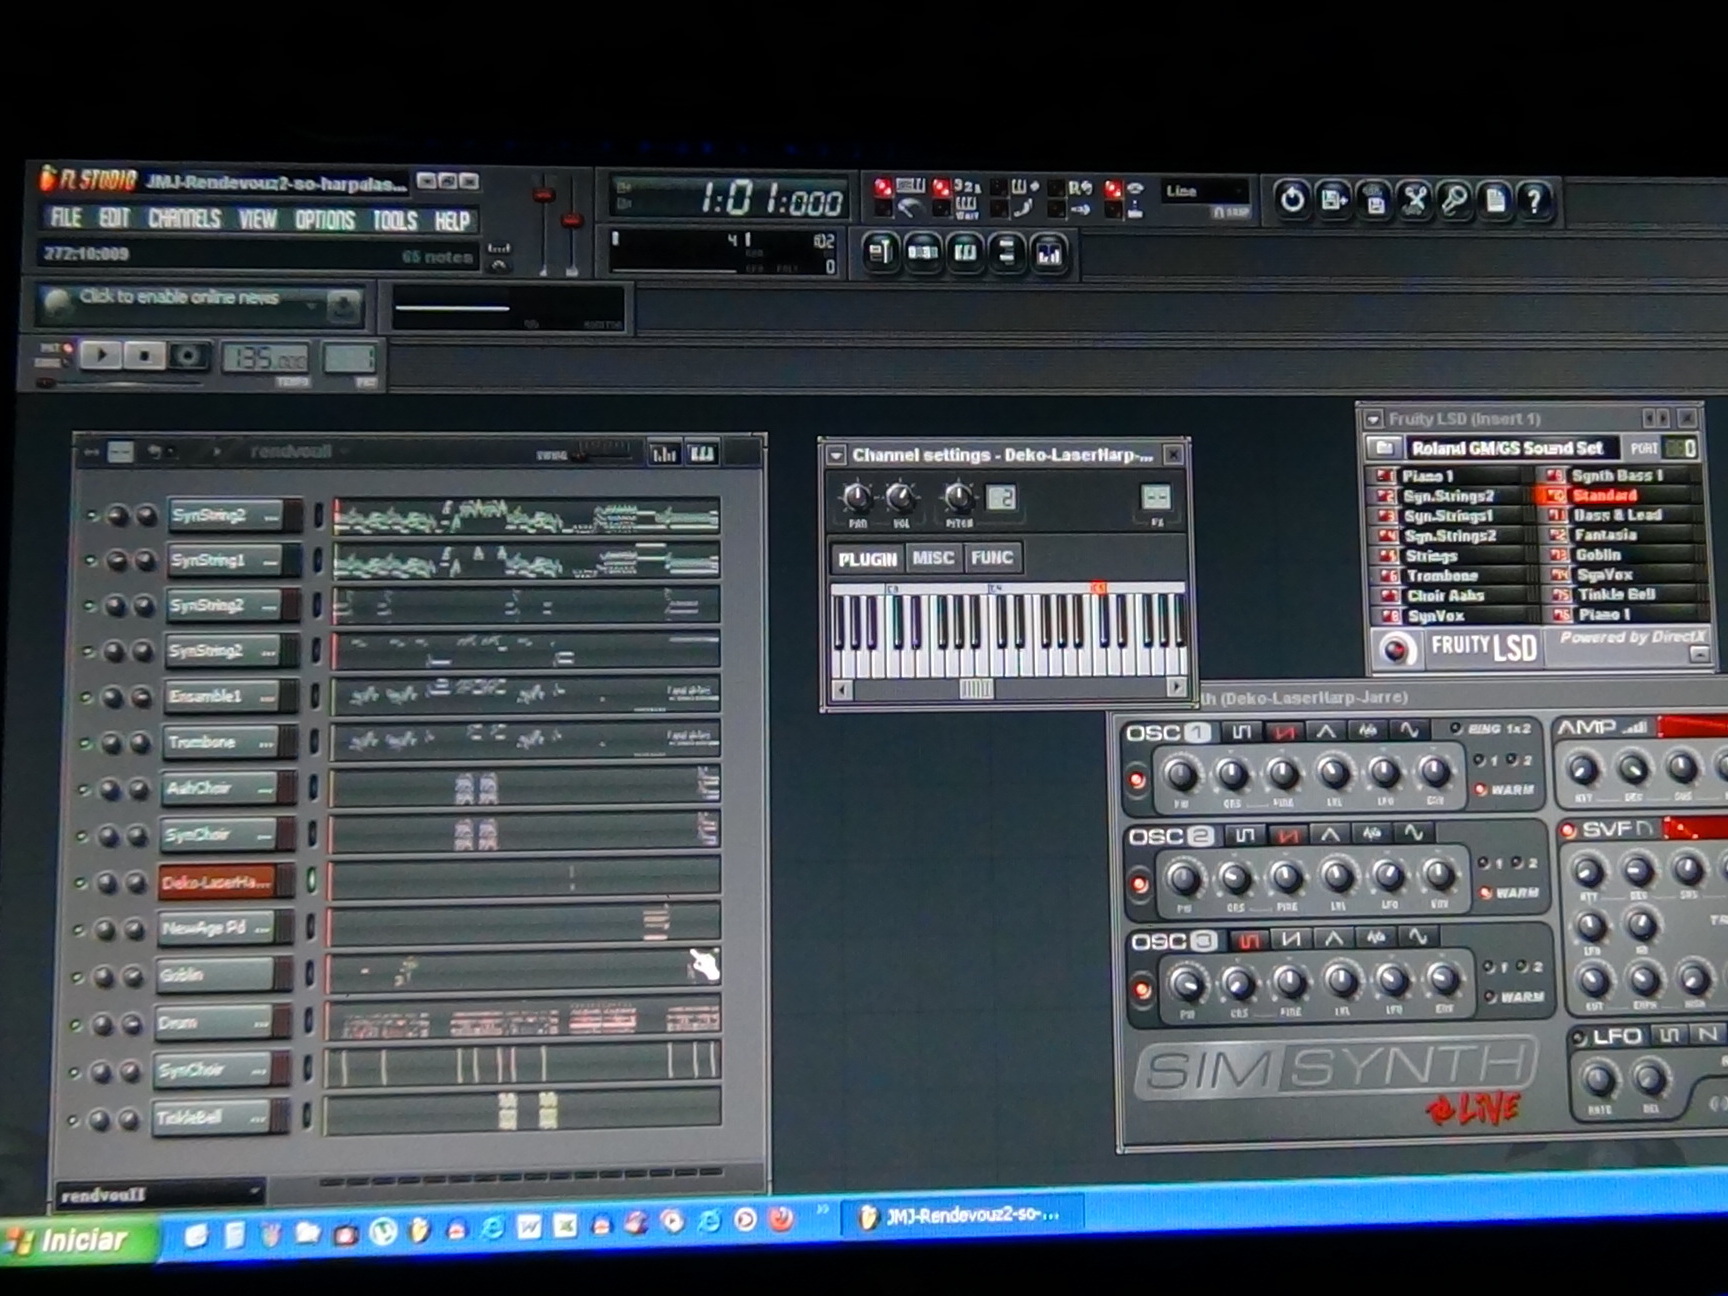Click the undo history round icon
This screenshot has width=1728, height=1296.
point(1291,200)
